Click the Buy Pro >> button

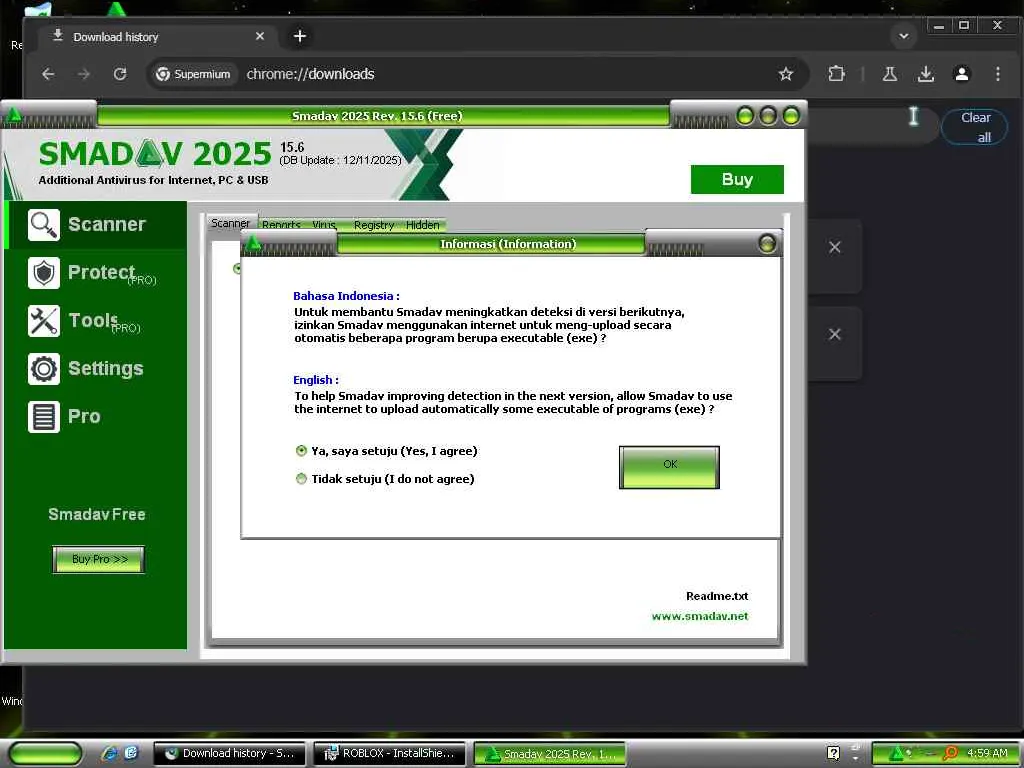tap(99, 560)
